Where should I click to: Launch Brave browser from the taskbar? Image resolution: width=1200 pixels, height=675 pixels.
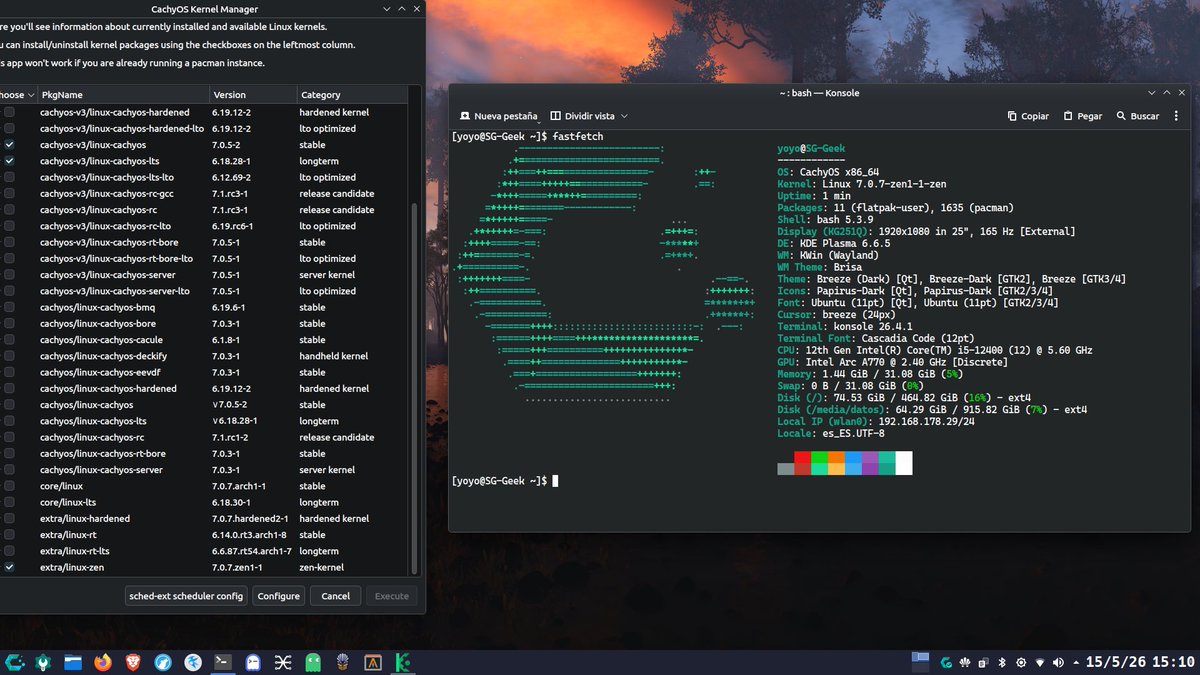pos(133,662)
